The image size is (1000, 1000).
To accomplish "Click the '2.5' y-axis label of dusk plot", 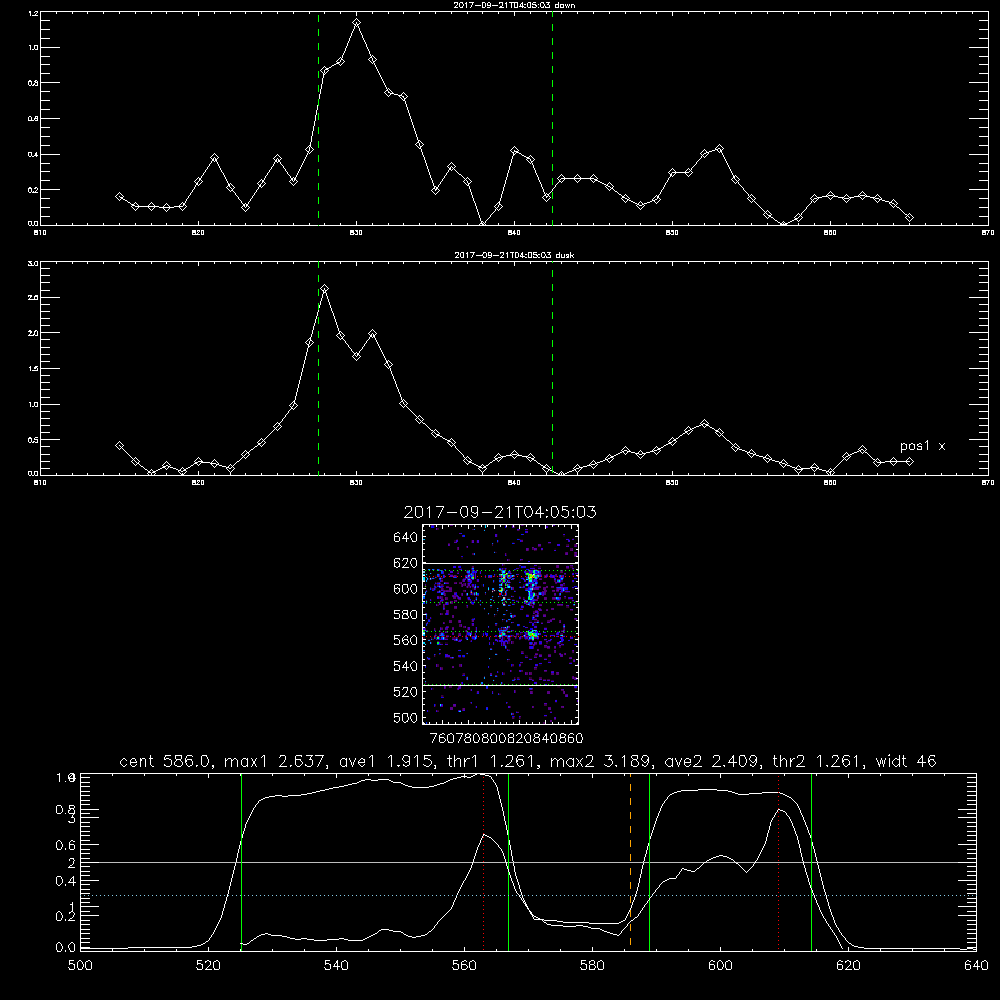I will click(x=34, y=298).
